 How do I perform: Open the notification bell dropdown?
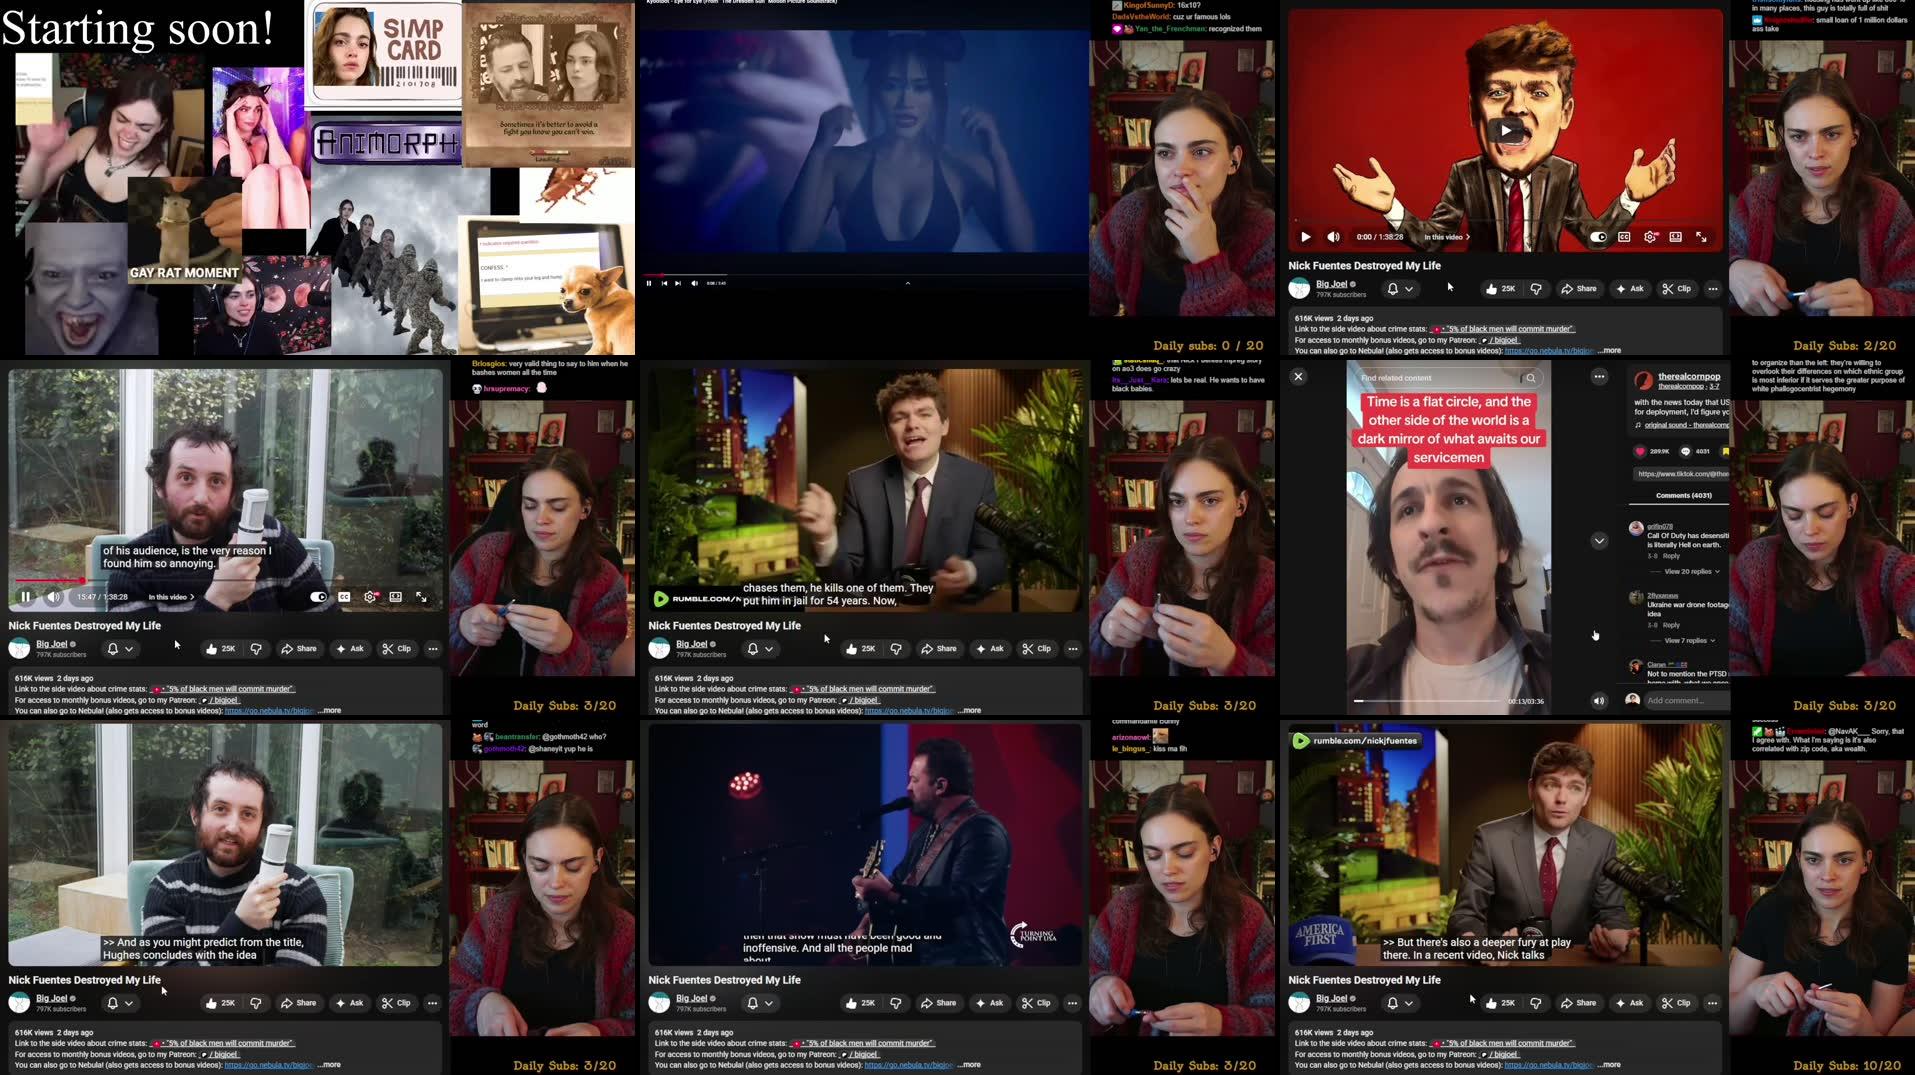pyautogui.click(x=117, y=648)
